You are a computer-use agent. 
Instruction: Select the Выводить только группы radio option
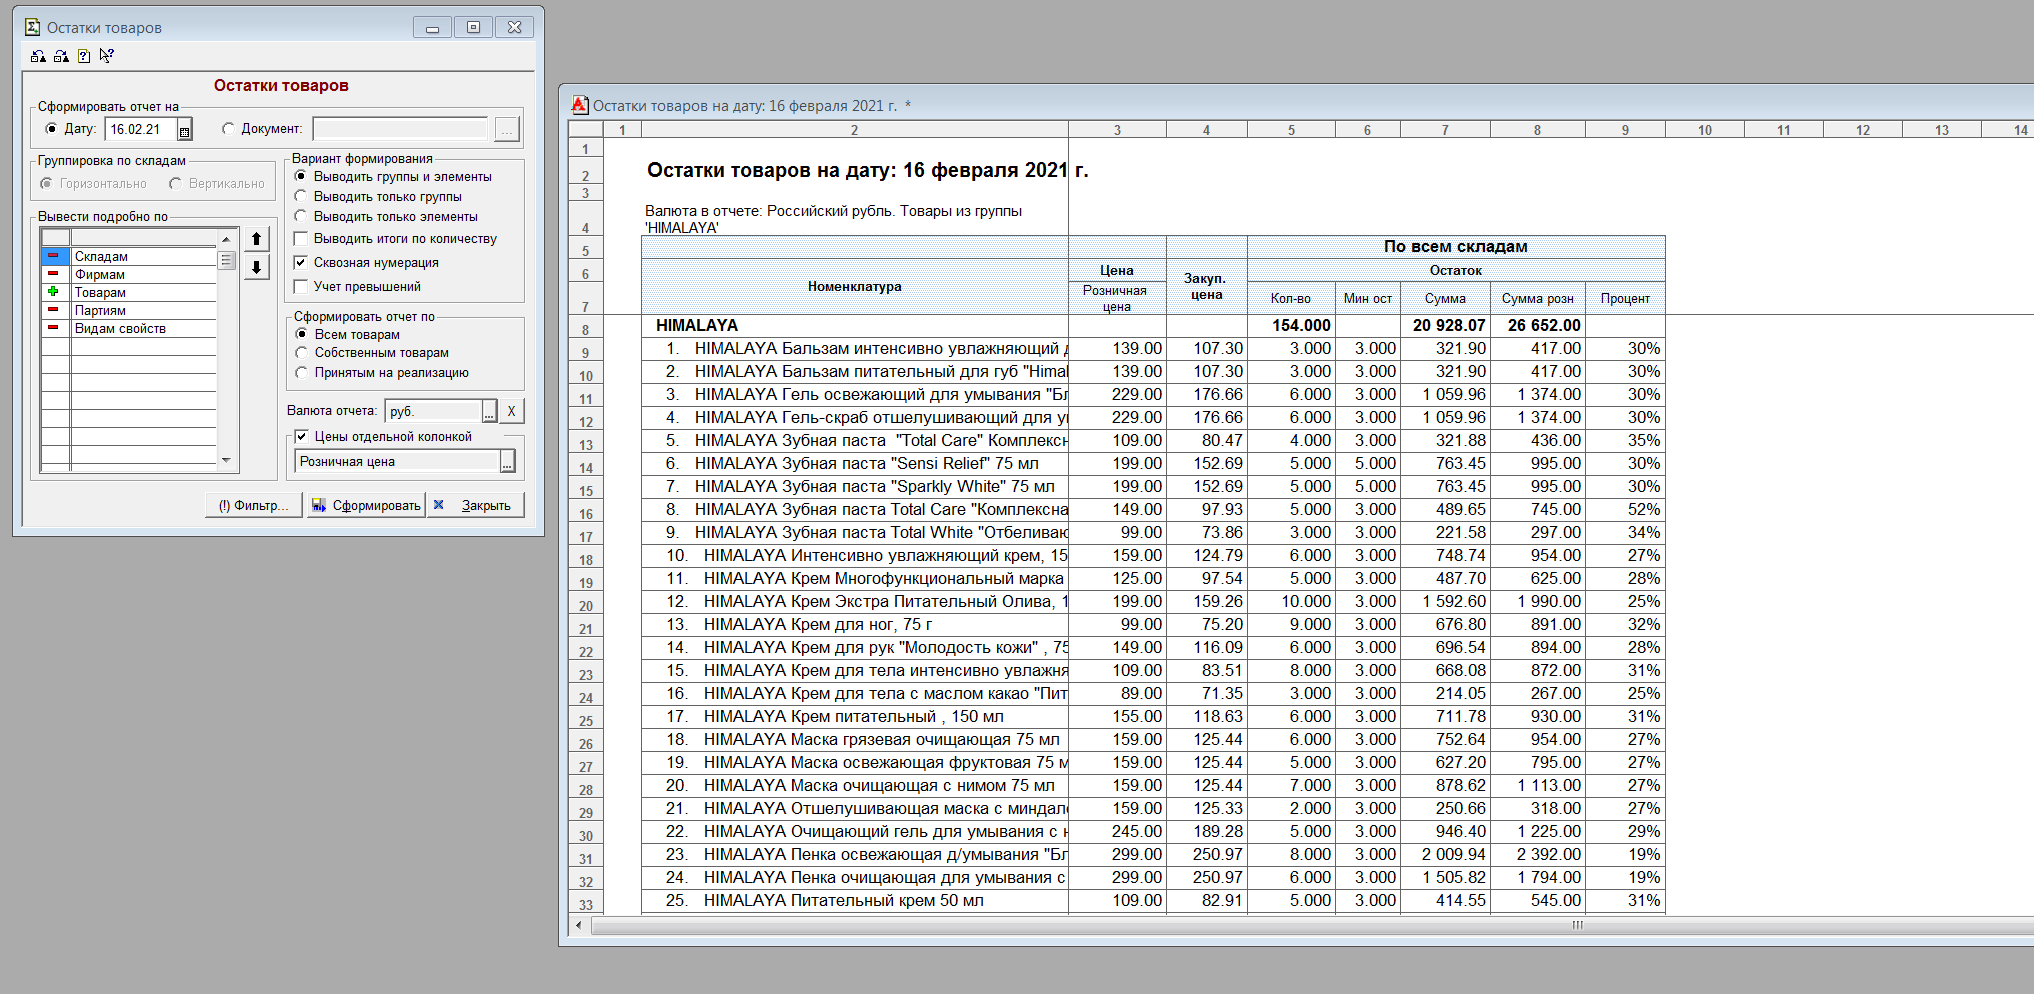click(301, 197)
